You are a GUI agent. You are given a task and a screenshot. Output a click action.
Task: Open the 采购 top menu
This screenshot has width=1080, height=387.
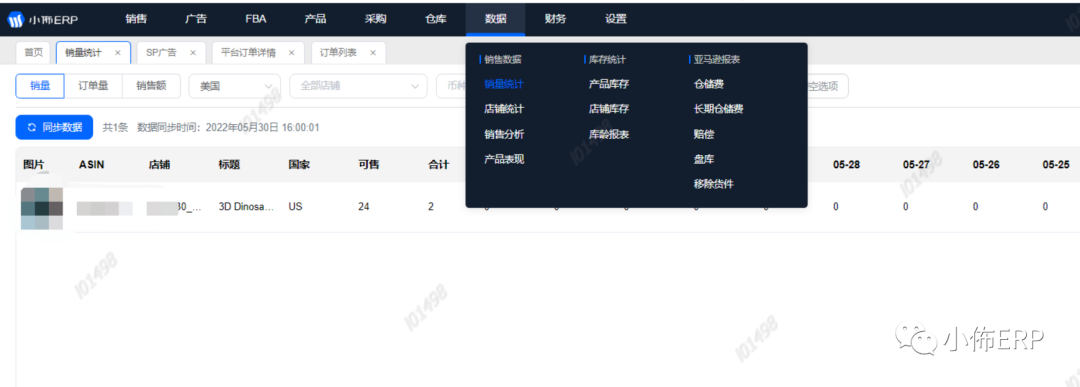[x=375, y=19]
